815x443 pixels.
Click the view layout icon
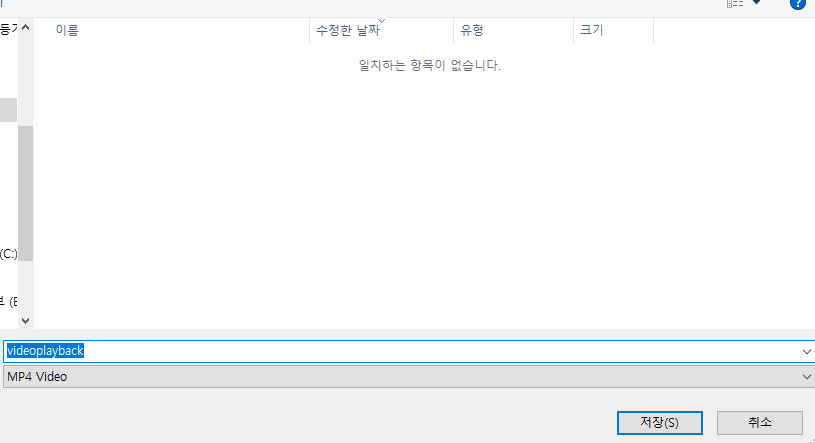735,4
